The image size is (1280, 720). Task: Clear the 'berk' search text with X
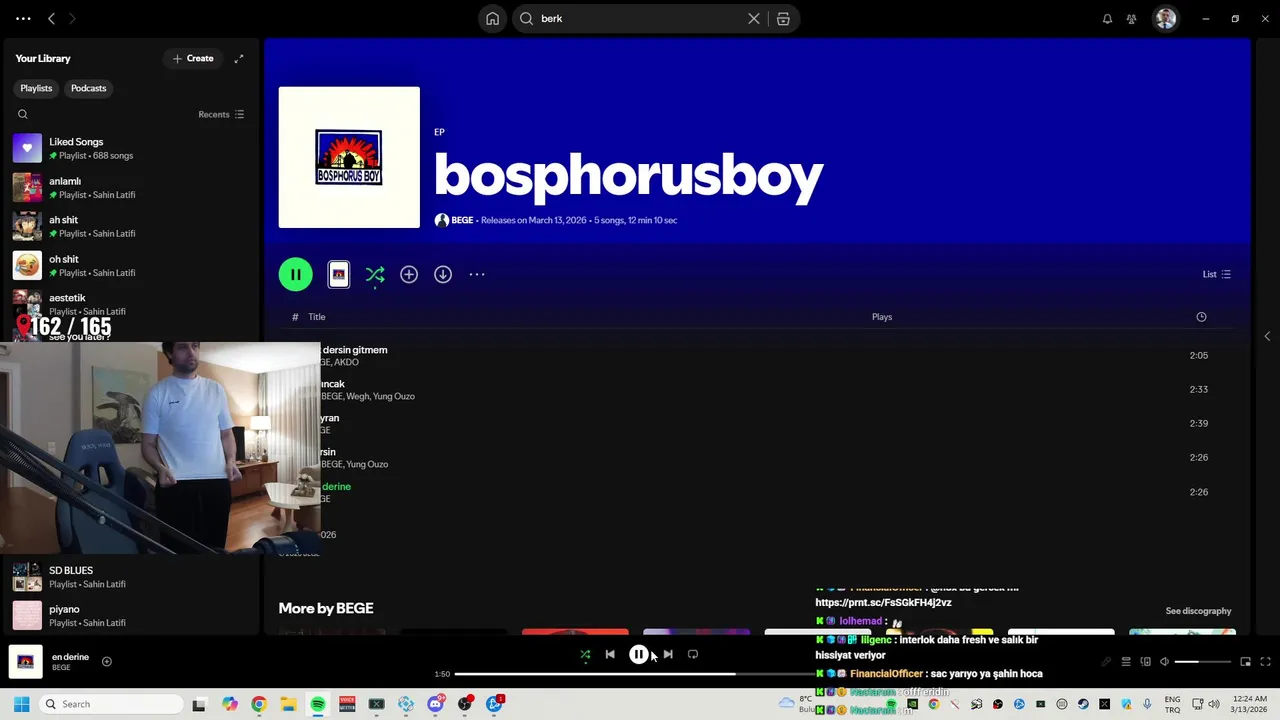pos(754,19)
